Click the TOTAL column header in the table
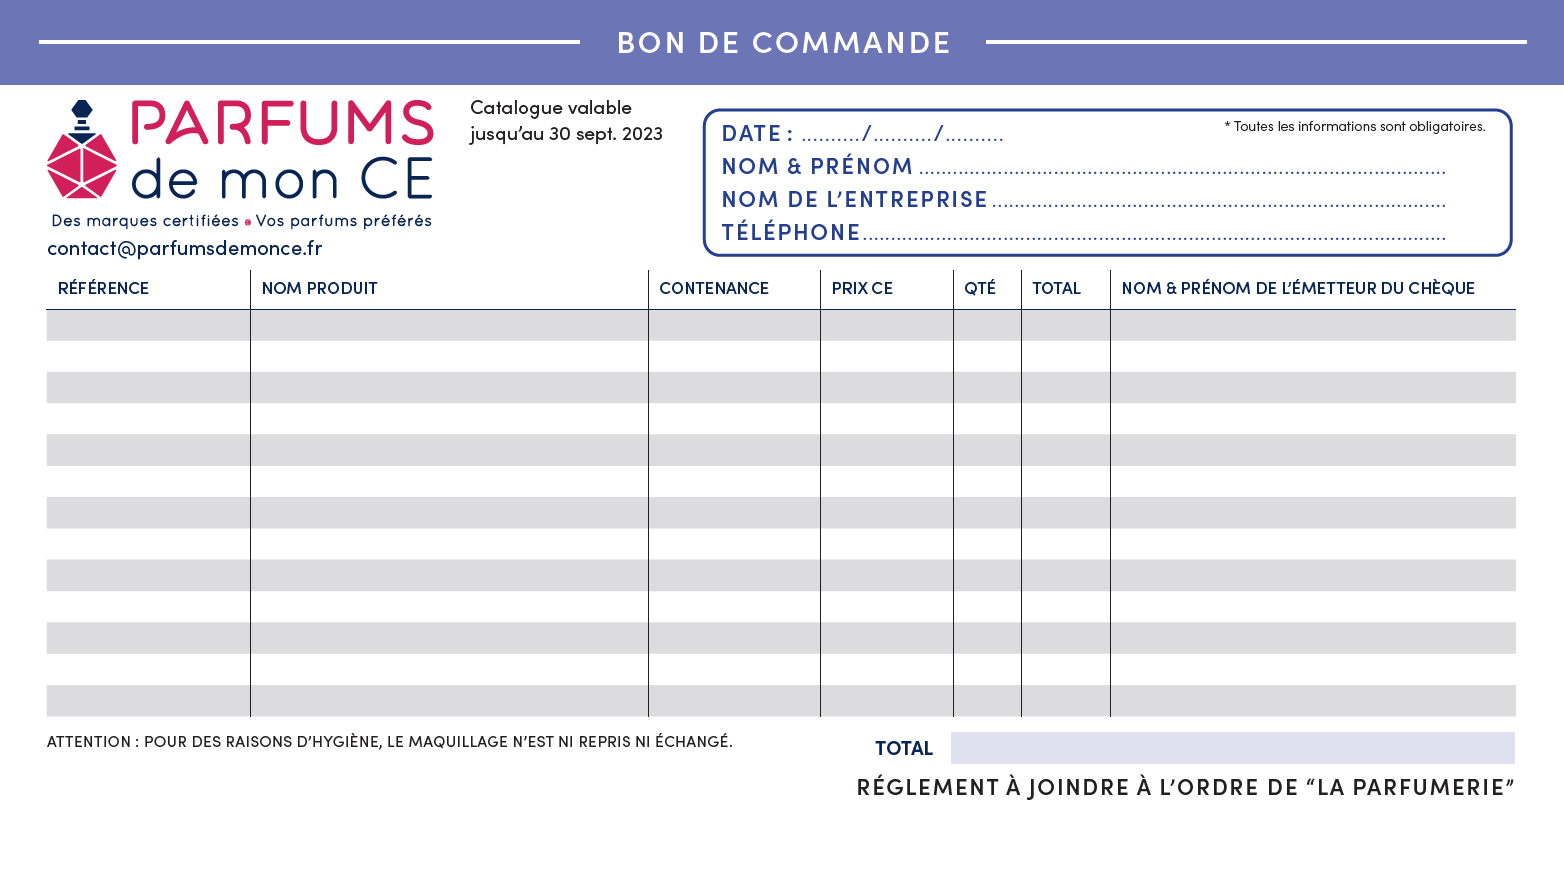 1056,289
